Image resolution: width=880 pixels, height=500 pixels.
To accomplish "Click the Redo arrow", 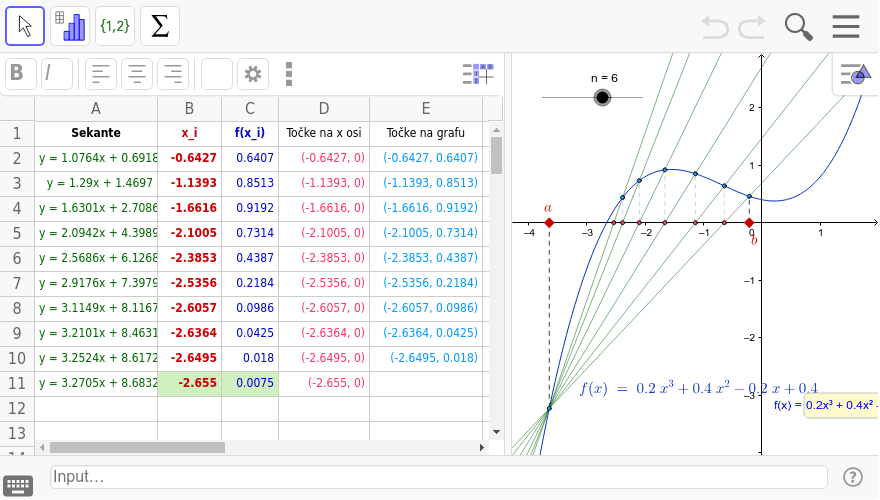I will click(x=752, y=27).
